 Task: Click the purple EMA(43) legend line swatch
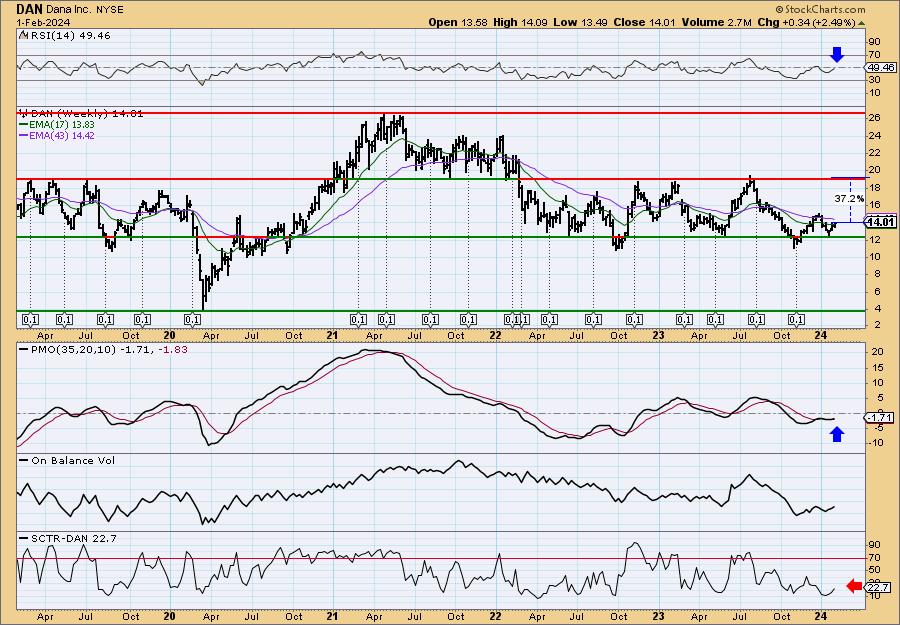(x=24, y=136)
